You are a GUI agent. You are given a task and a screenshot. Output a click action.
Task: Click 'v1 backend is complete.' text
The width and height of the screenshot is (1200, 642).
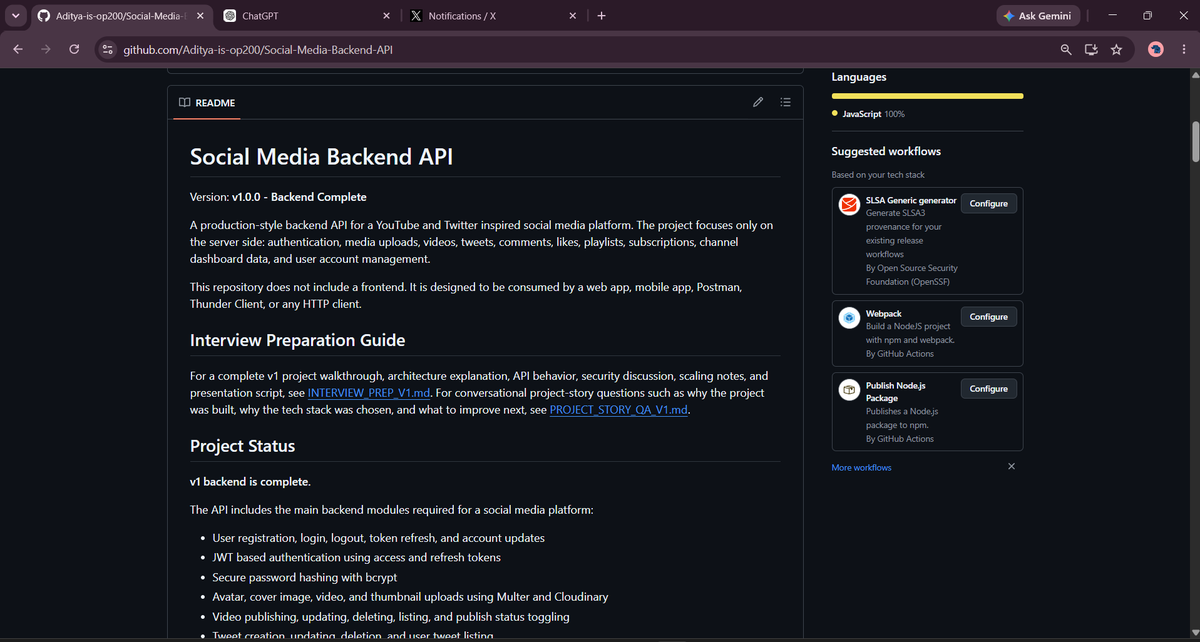point(250,482)
